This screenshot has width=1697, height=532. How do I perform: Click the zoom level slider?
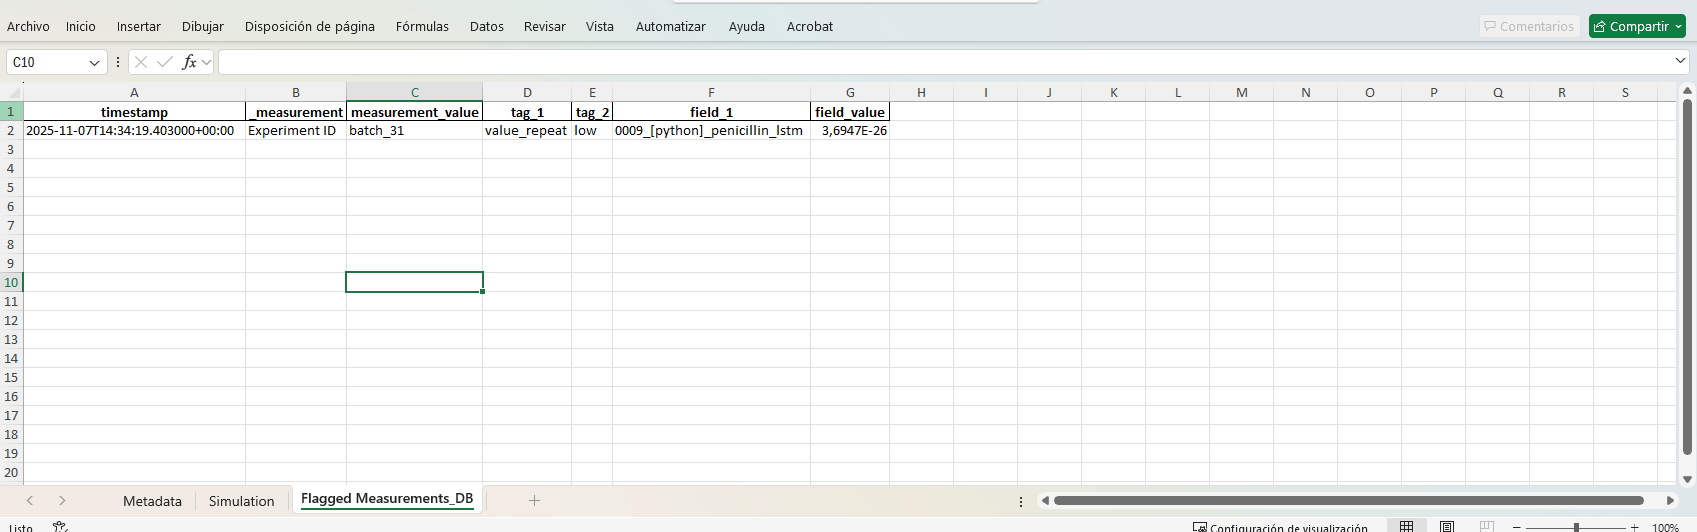pos(1576,527)
